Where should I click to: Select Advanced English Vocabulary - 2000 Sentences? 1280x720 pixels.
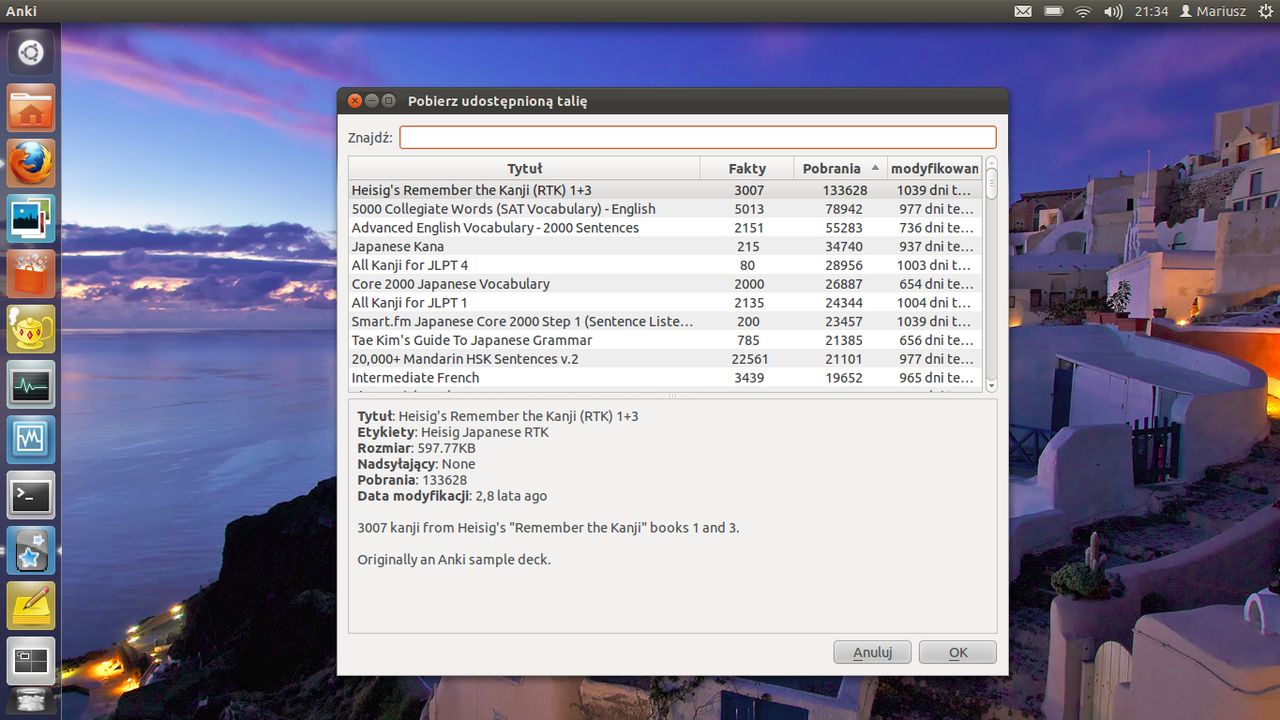(665, 227)
